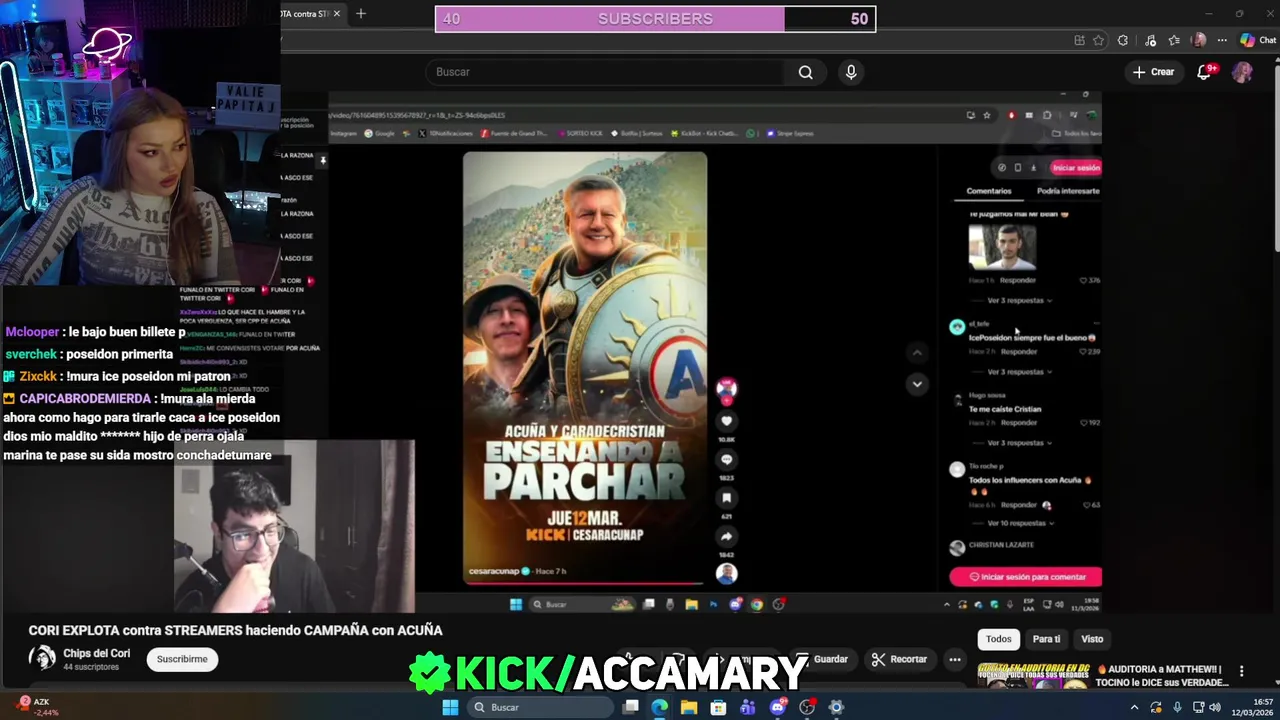The height and width of the screenshot is (720, 1280).
Task: Select the Para ti filter chip
Action: 1046,639
